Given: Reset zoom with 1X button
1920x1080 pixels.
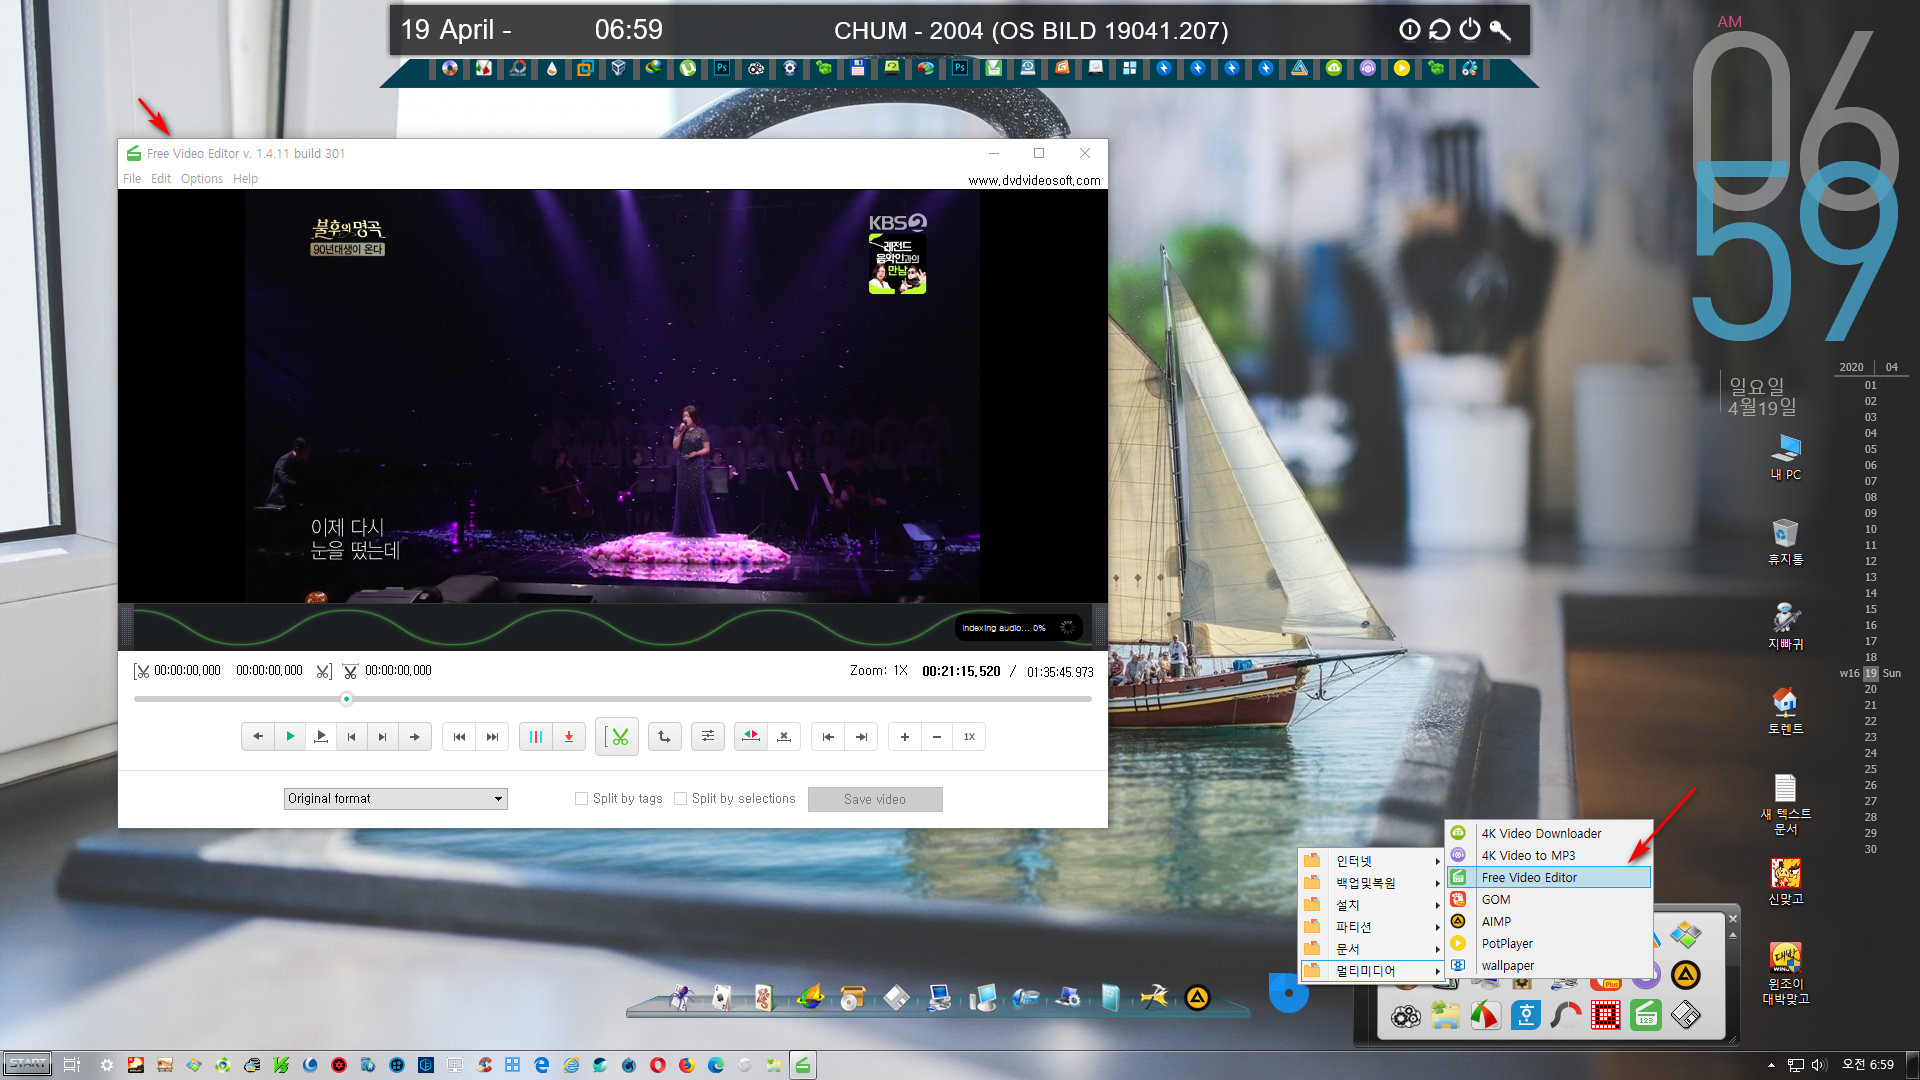Looking at the screenshot, I should tap(969, 737).
